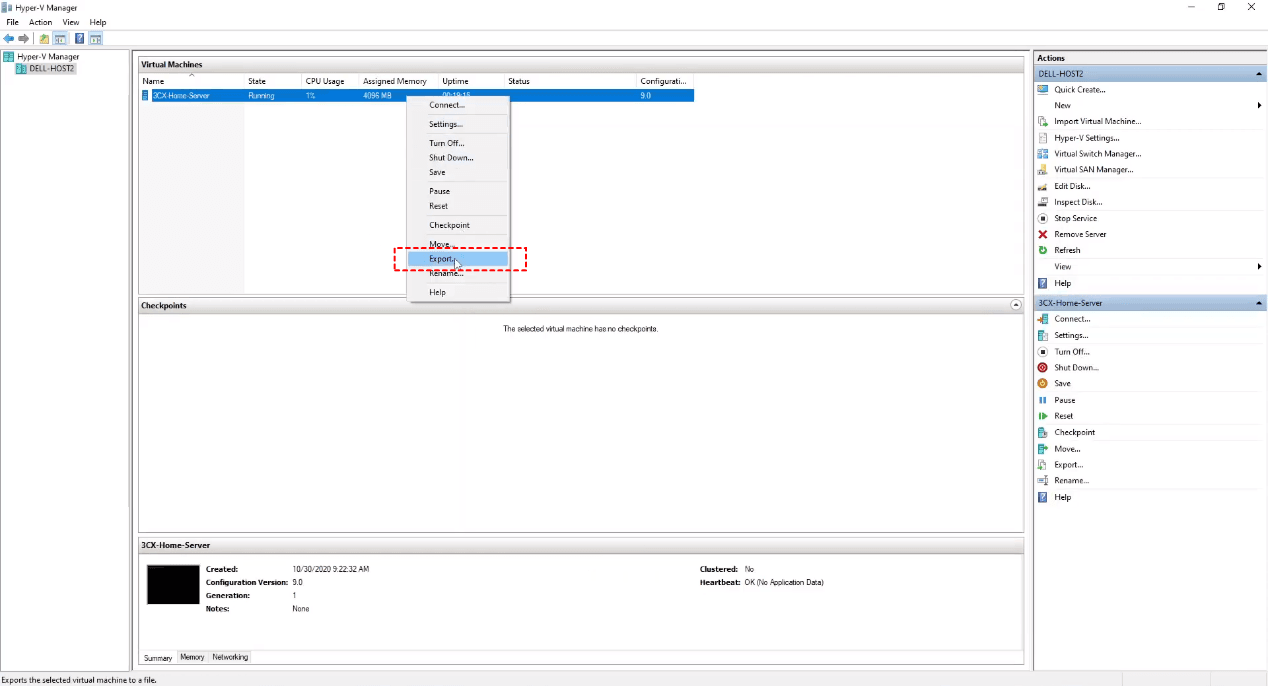Open the Action menu
Screen dimensions: 1268x686
pyautogui.click(x=41, y=22)
